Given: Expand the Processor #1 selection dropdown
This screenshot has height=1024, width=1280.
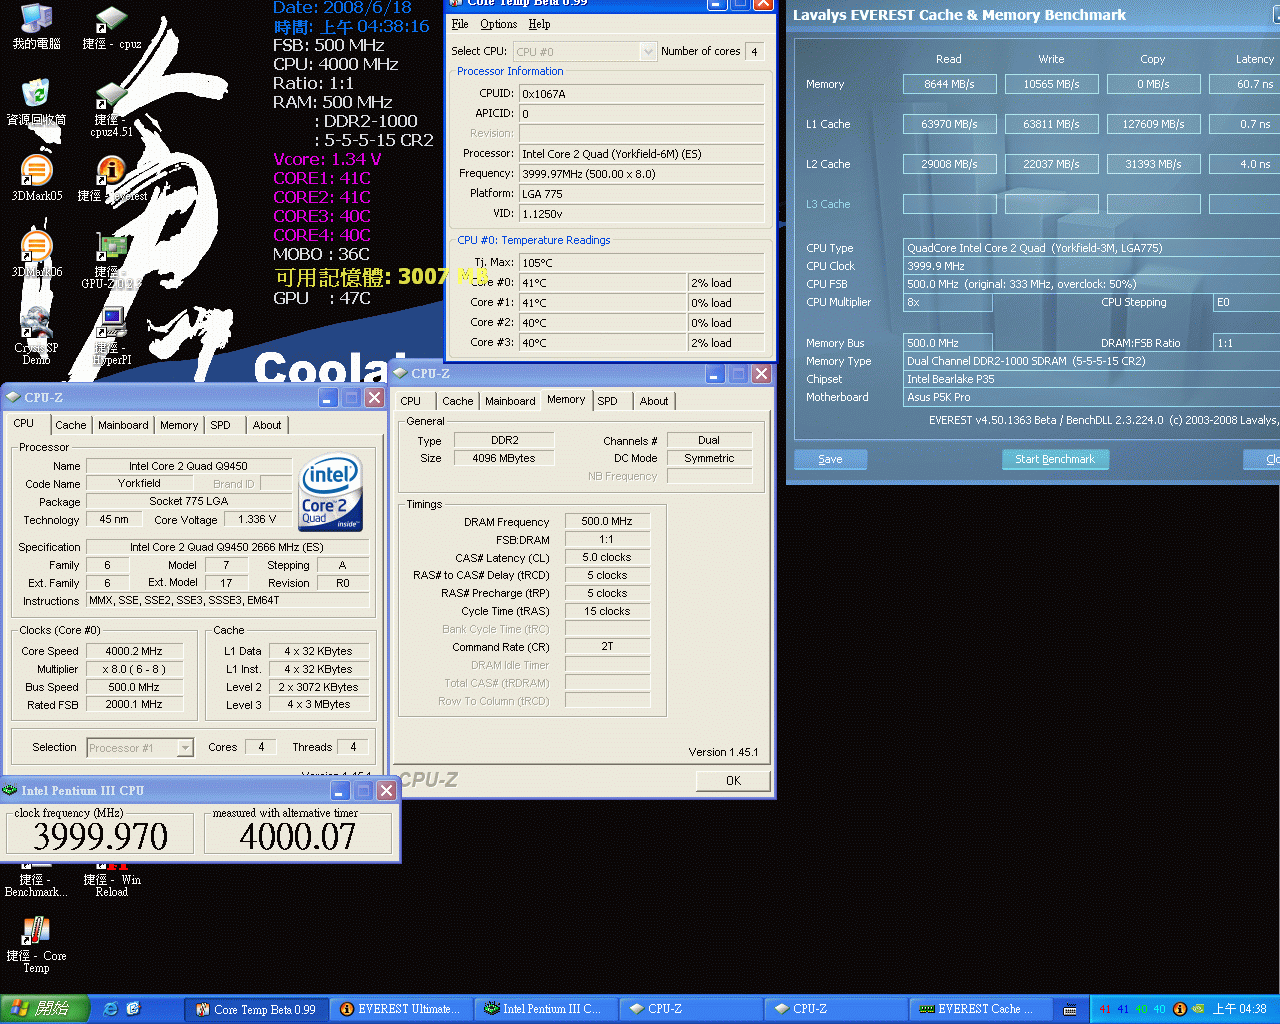Looking at the screenshot, I should 185,748.
